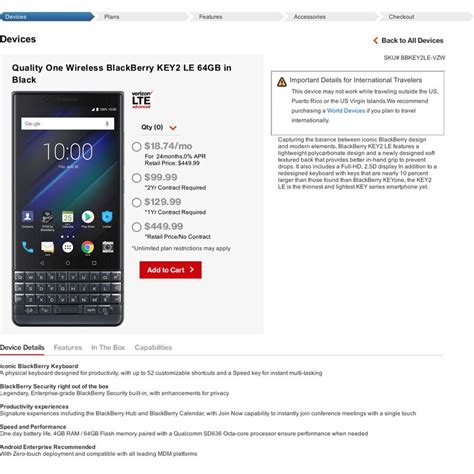This screenshot has height=474, width=474.
Task: Select $449.99 retail price no contract
Action: click(x=136, y=227)
